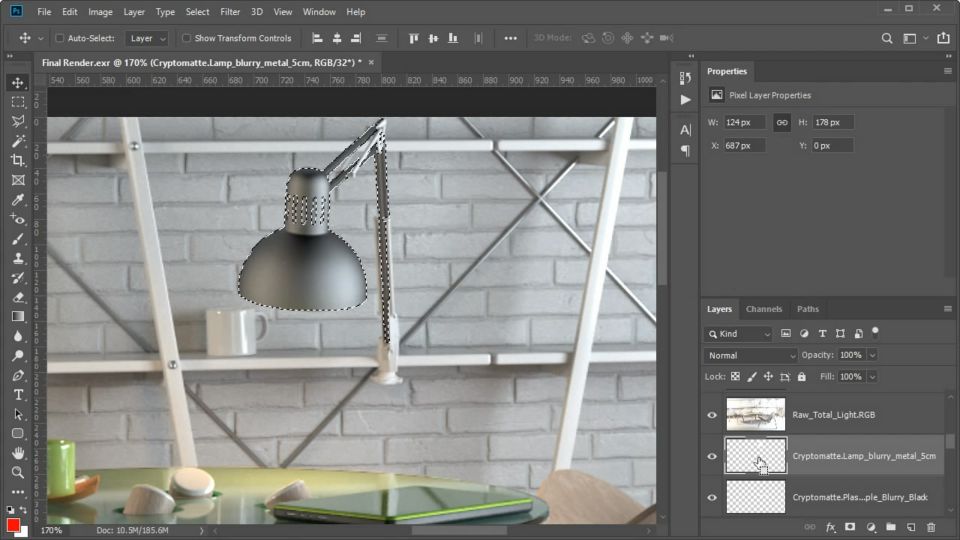
Task: Expand the Opacity slider dropdown arrow
Action: [x=872, y=355]
